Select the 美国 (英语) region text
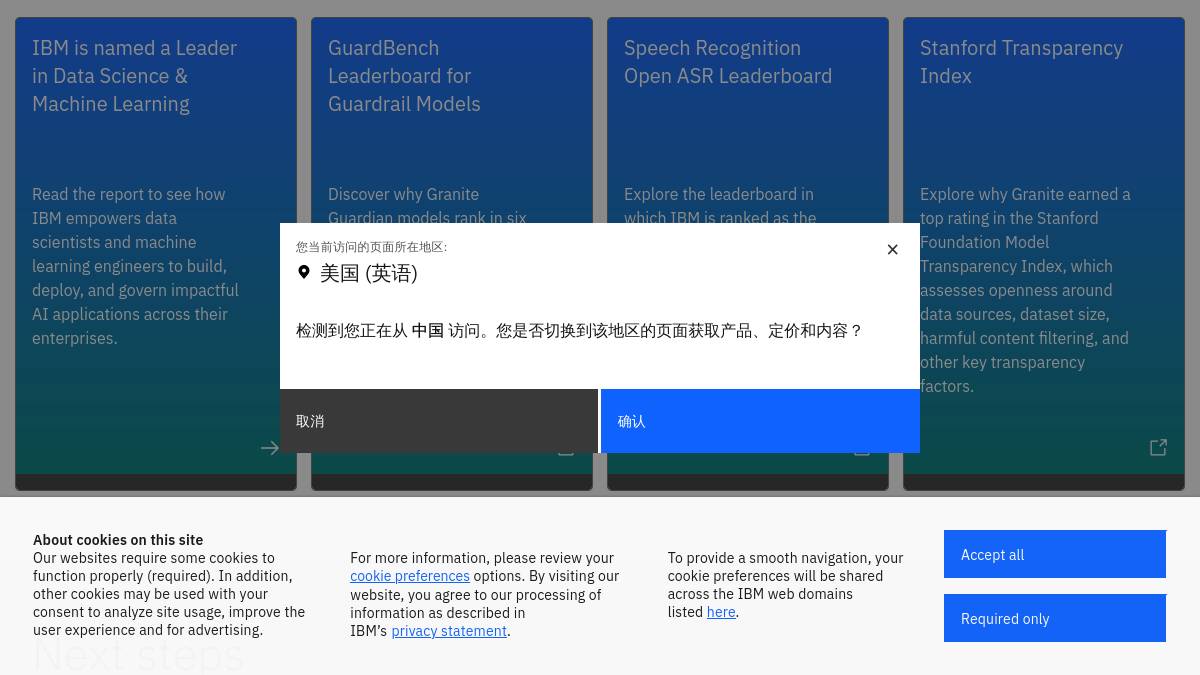1200x675 pixels. (x=369, y=273)
